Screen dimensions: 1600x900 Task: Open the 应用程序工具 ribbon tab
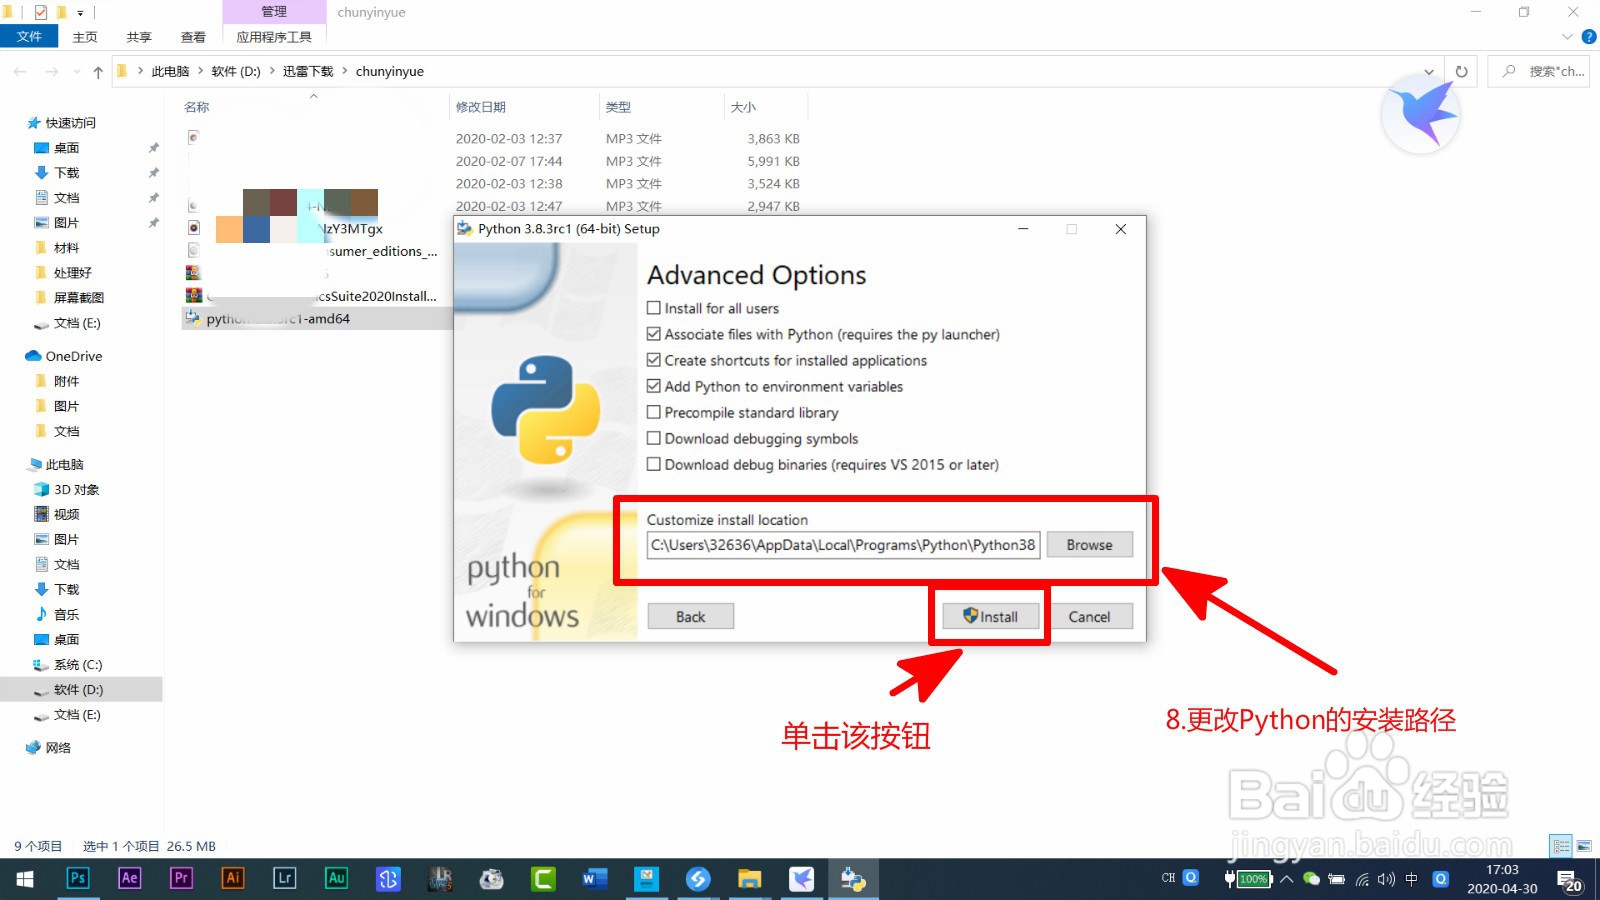pos(274,37)
